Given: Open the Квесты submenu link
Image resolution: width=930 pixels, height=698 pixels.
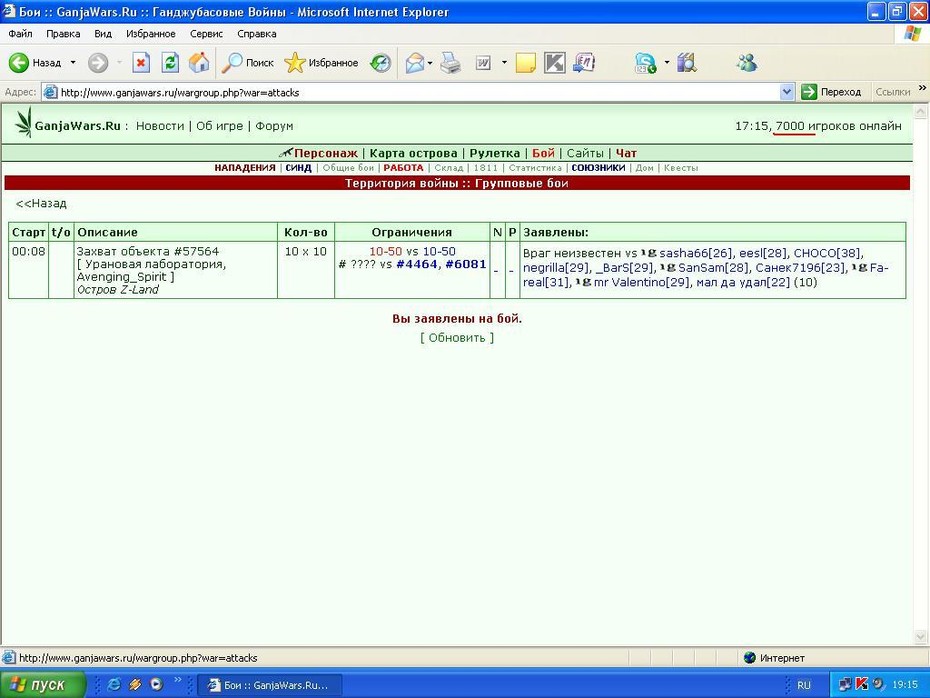Looking at the screenshot, I should [x=681, y=168].
